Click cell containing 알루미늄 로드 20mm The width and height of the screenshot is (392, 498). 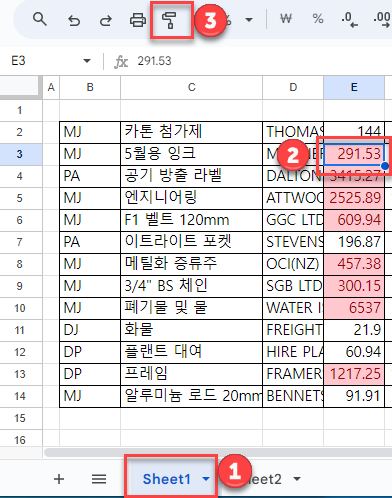tap(191, 396)
